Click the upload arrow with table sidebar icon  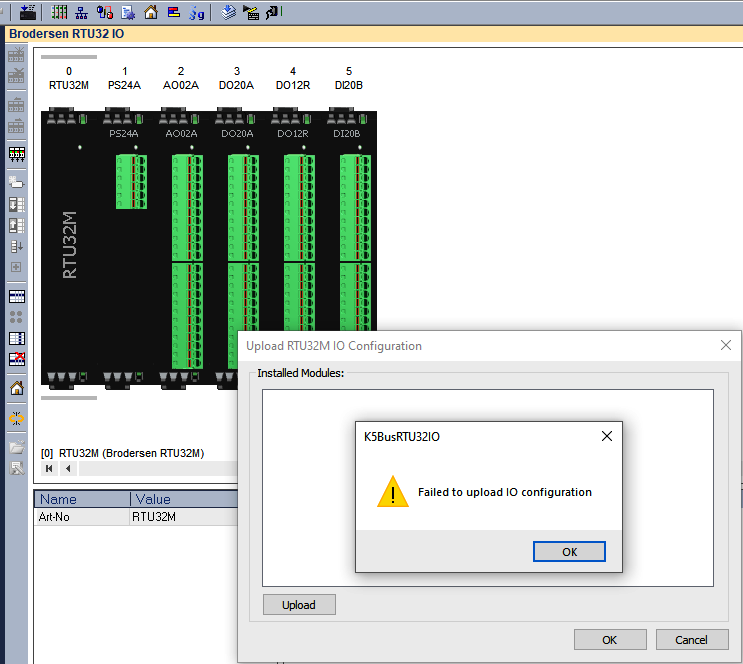pos(17,226)
